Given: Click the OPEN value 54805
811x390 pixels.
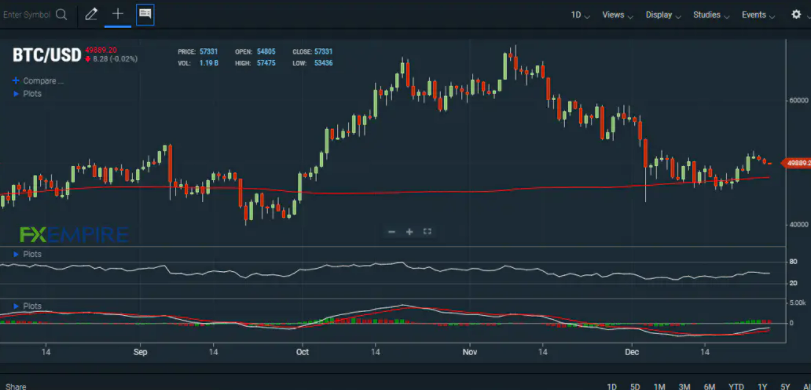Looking at the screenshot, I should (x=266, y=52).
